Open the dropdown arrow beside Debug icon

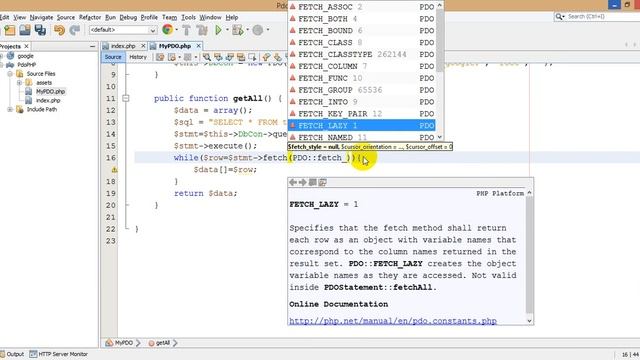point(247,30)
